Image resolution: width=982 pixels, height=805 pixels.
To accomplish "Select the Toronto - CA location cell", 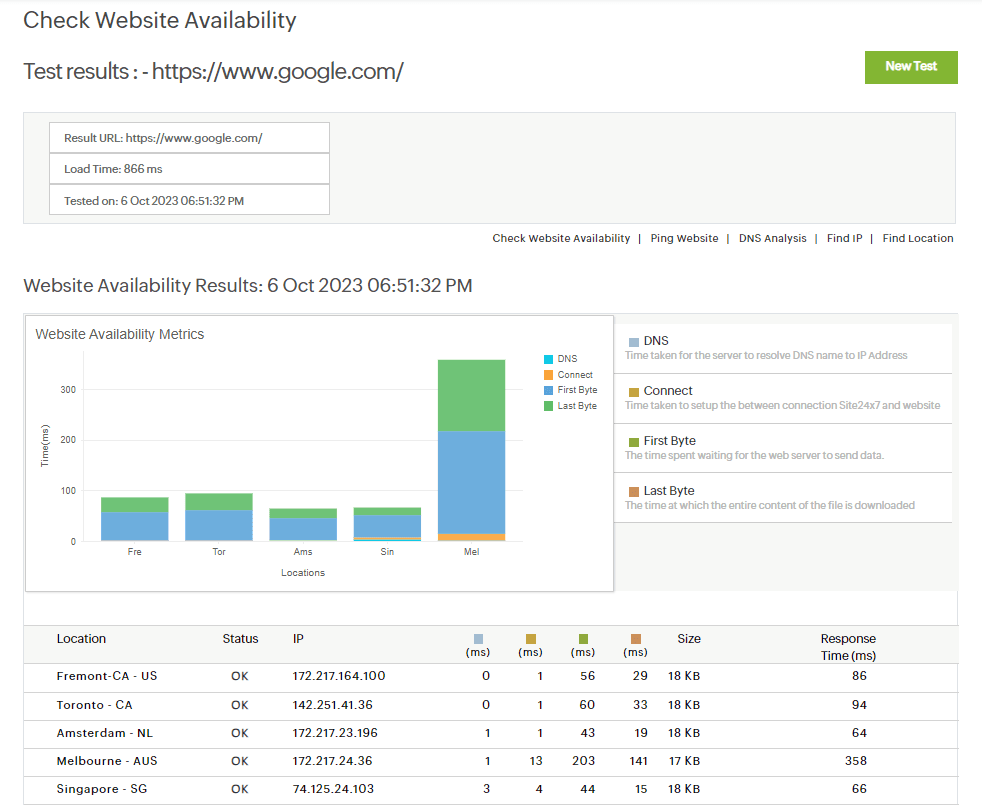I will coord(95,705).
